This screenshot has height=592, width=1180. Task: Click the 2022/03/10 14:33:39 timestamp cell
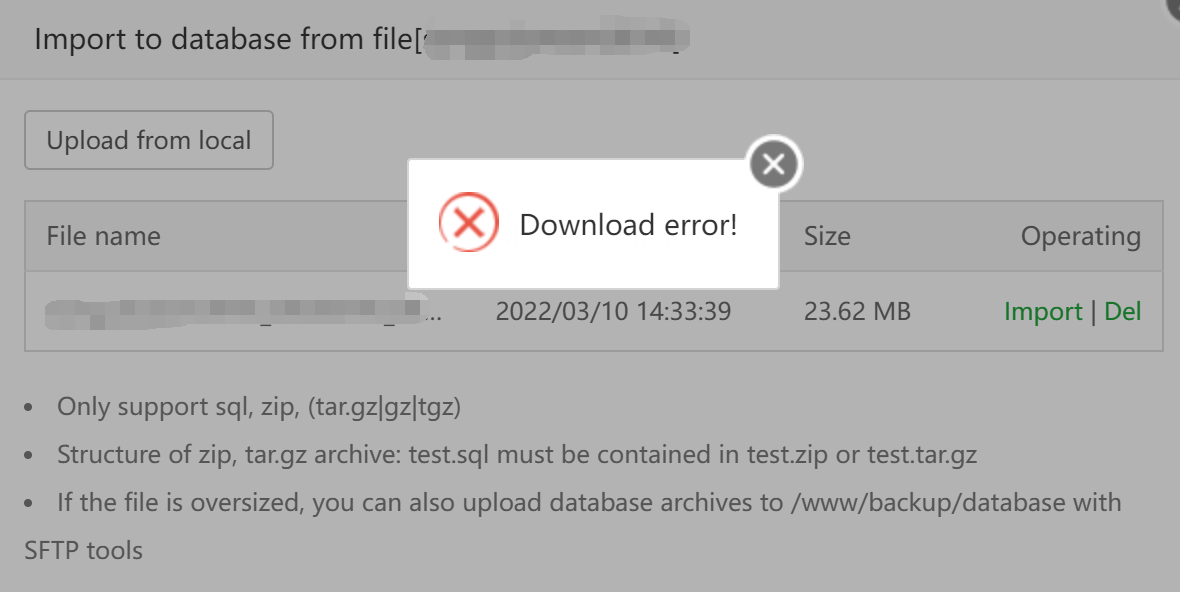click(x=613, y=311)
